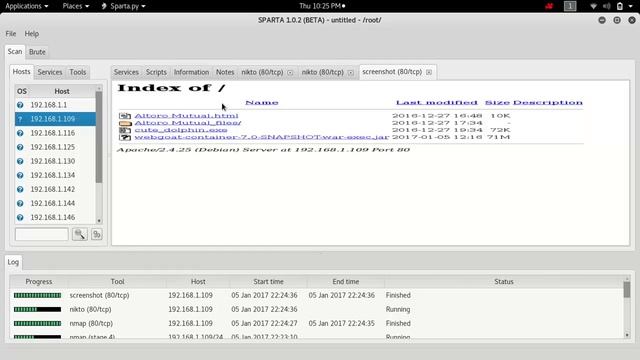The image size is (640, 360).
Task: Open the Information tab
Action: point(191,72)
